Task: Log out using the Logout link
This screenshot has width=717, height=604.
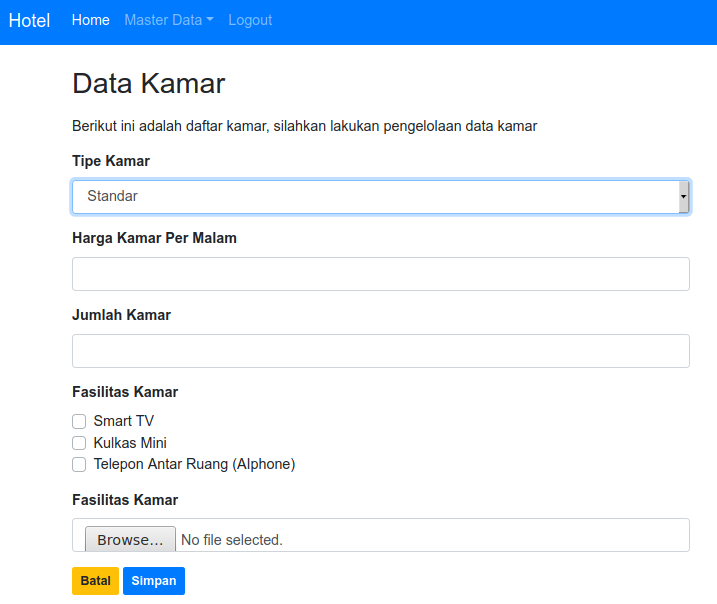Action: [x=250, y=20]
